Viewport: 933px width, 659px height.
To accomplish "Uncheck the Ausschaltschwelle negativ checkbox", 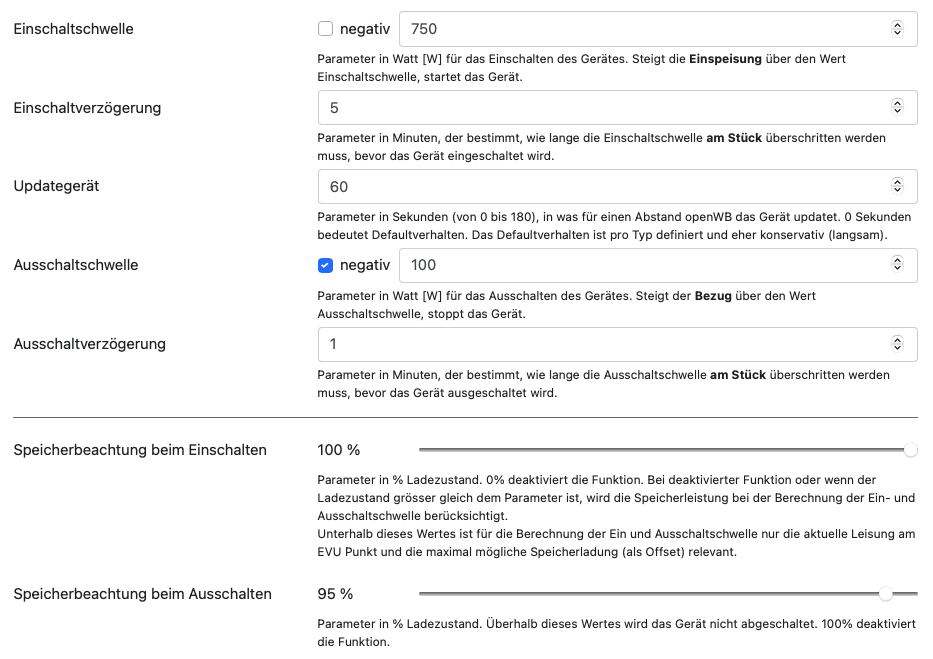I will tap(325, 266).
